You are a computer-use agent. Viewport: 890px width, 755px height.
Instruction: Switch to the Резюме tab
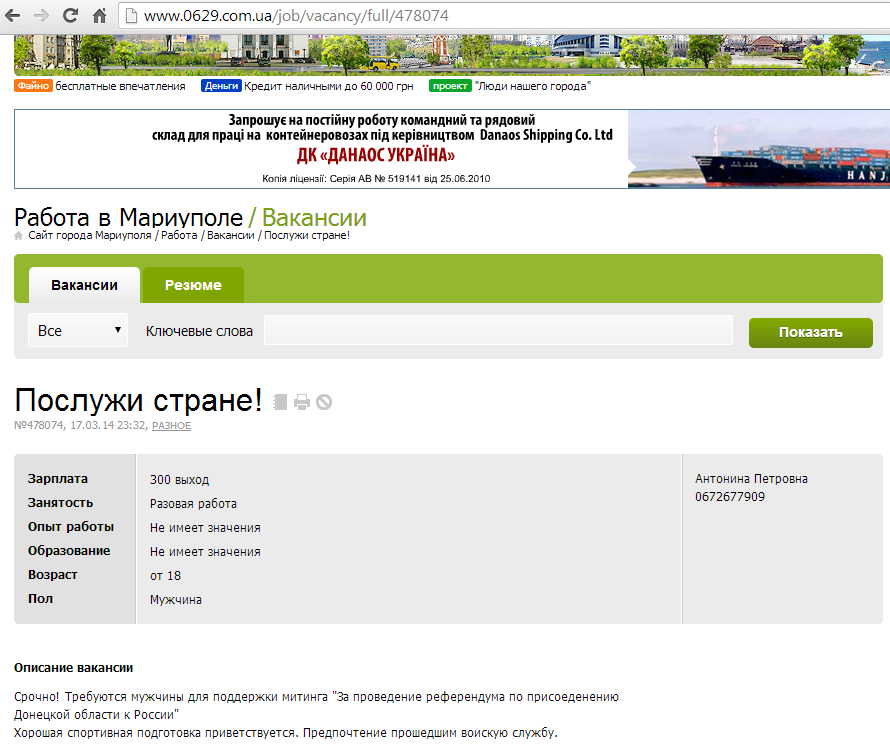[x=192, y=285]
